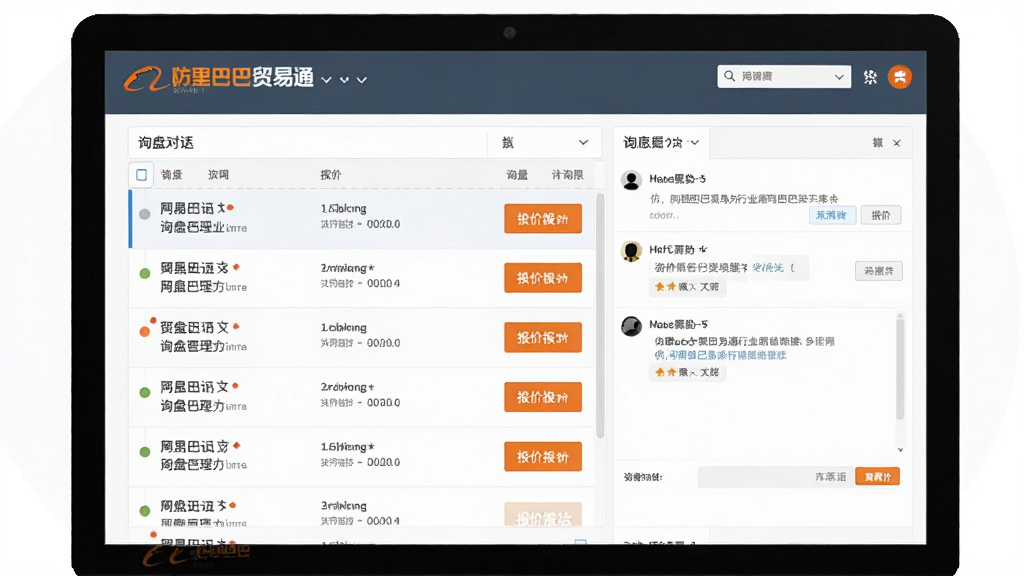Viewport: 1024px width, 576px height.
Task: Click the star tag under the Hat€ message
Action: coord(687,287)
